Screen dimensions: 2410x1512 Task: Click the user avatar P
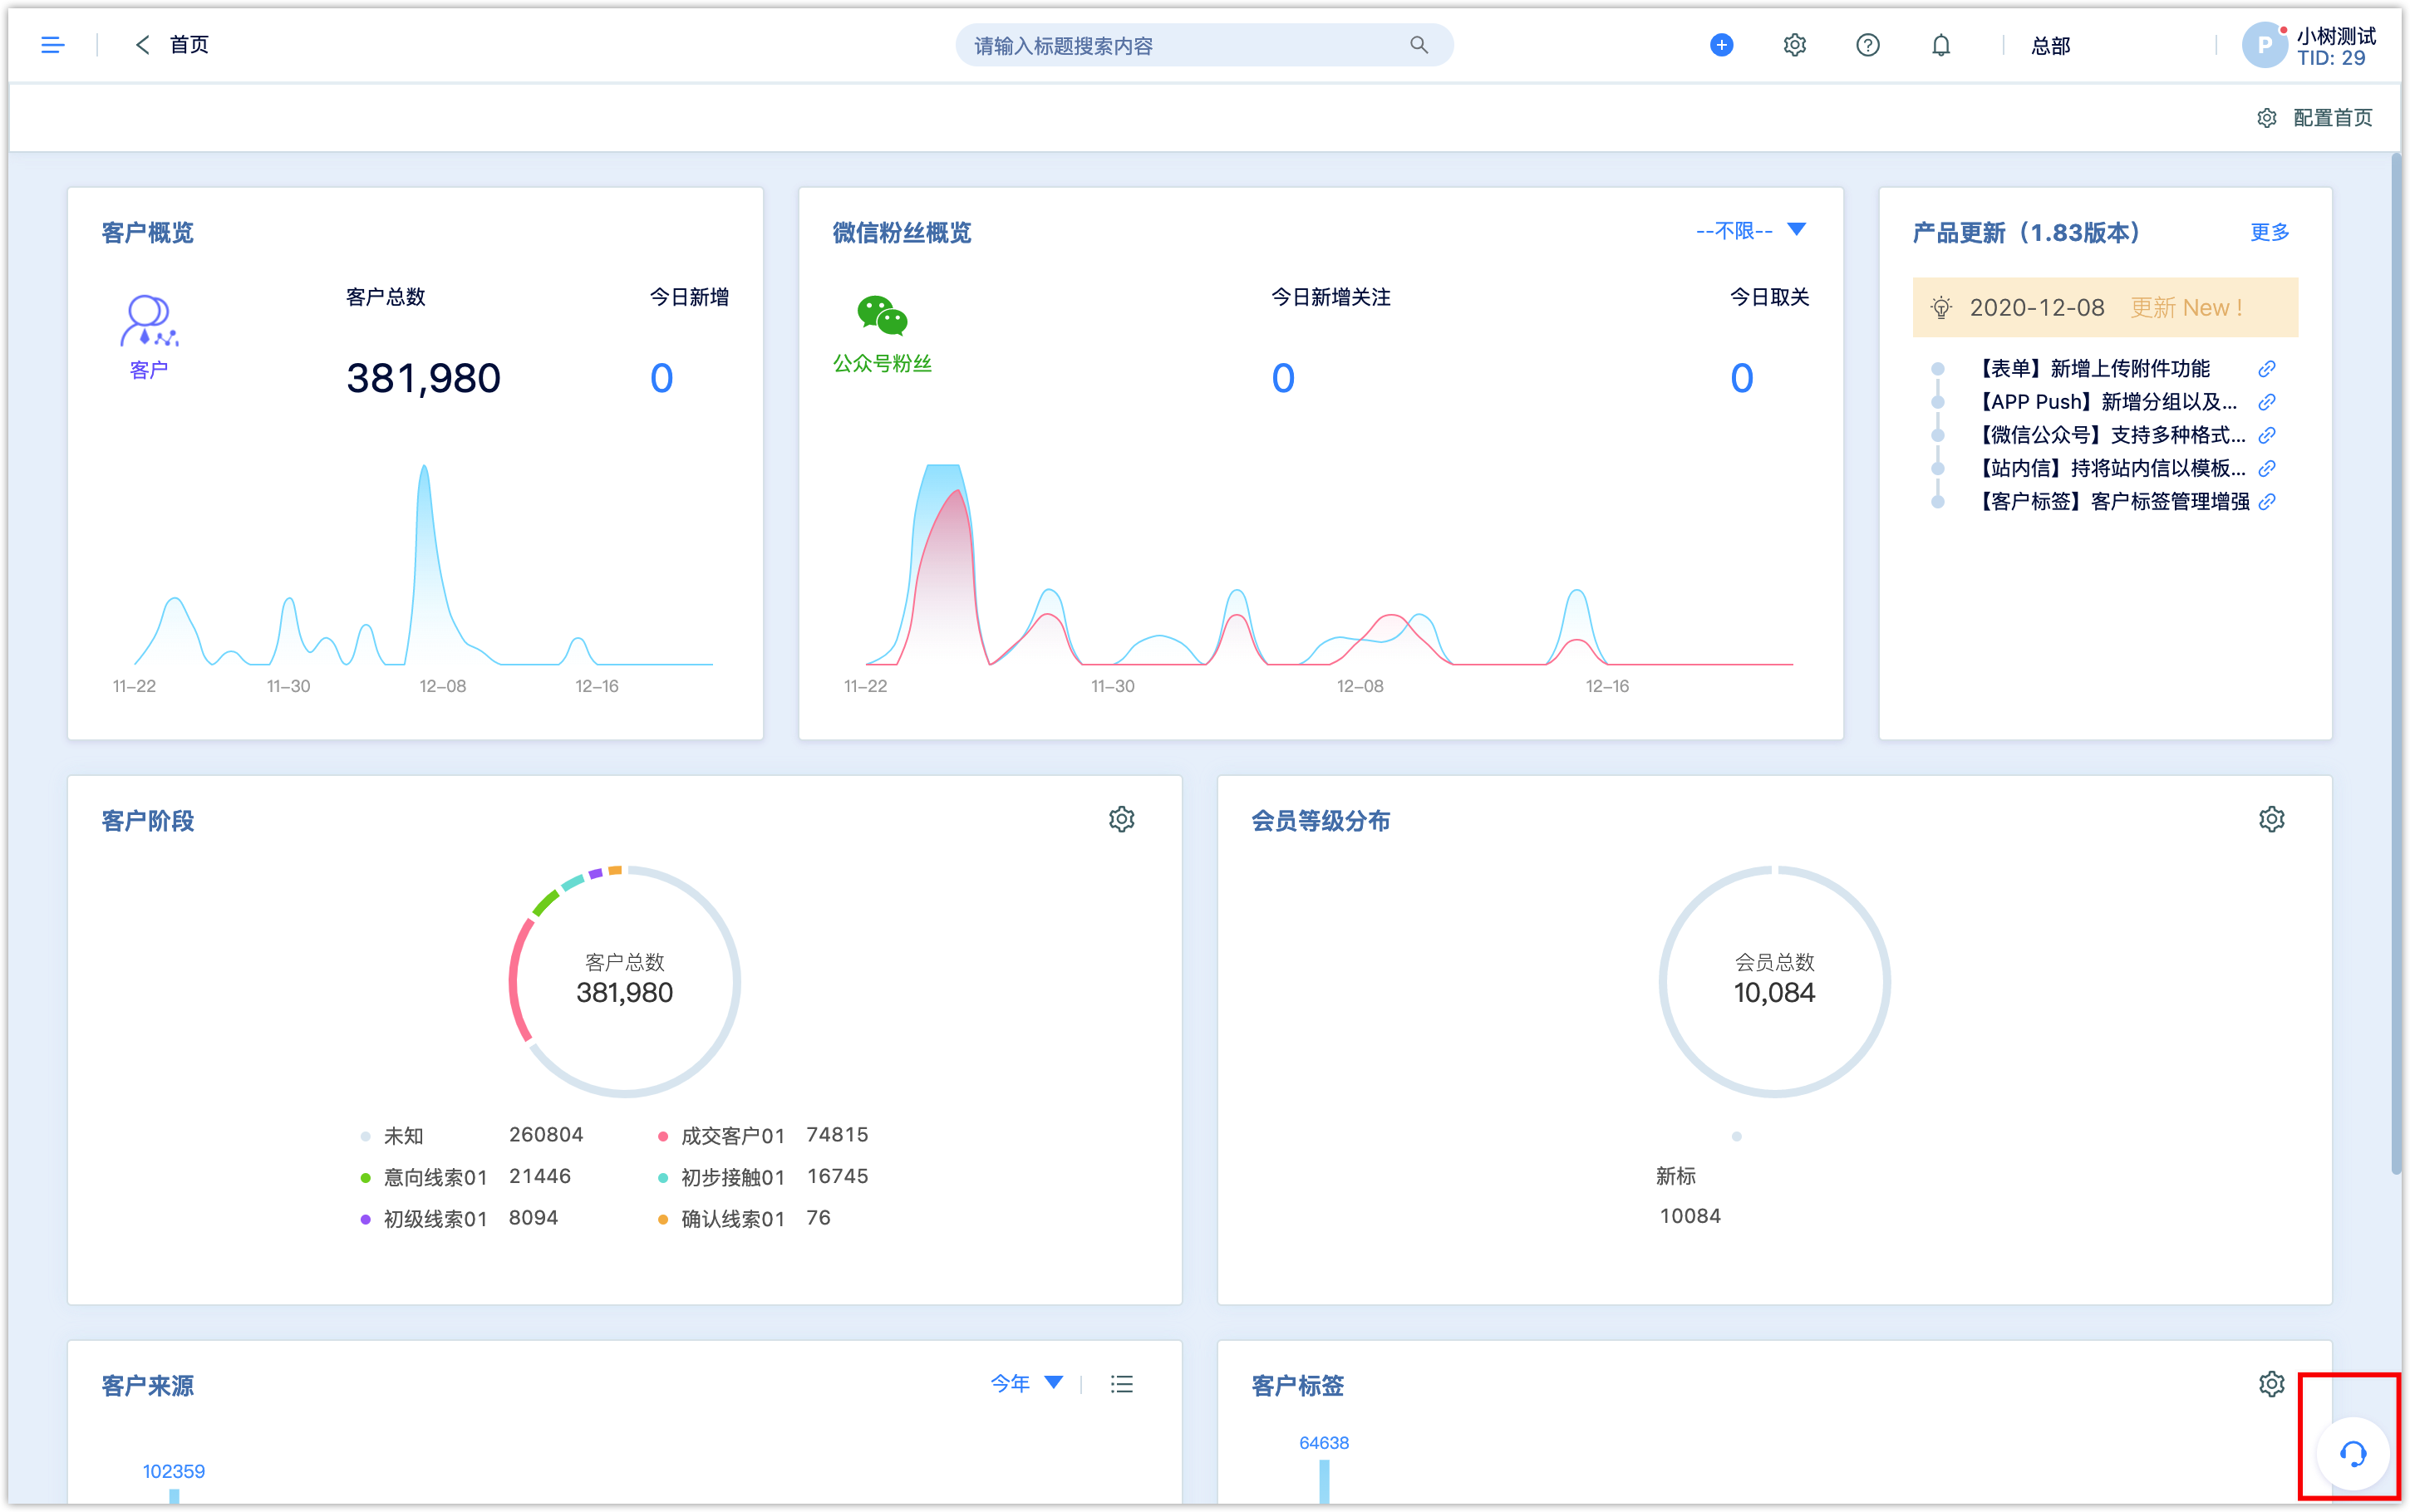coord(2264,45)
